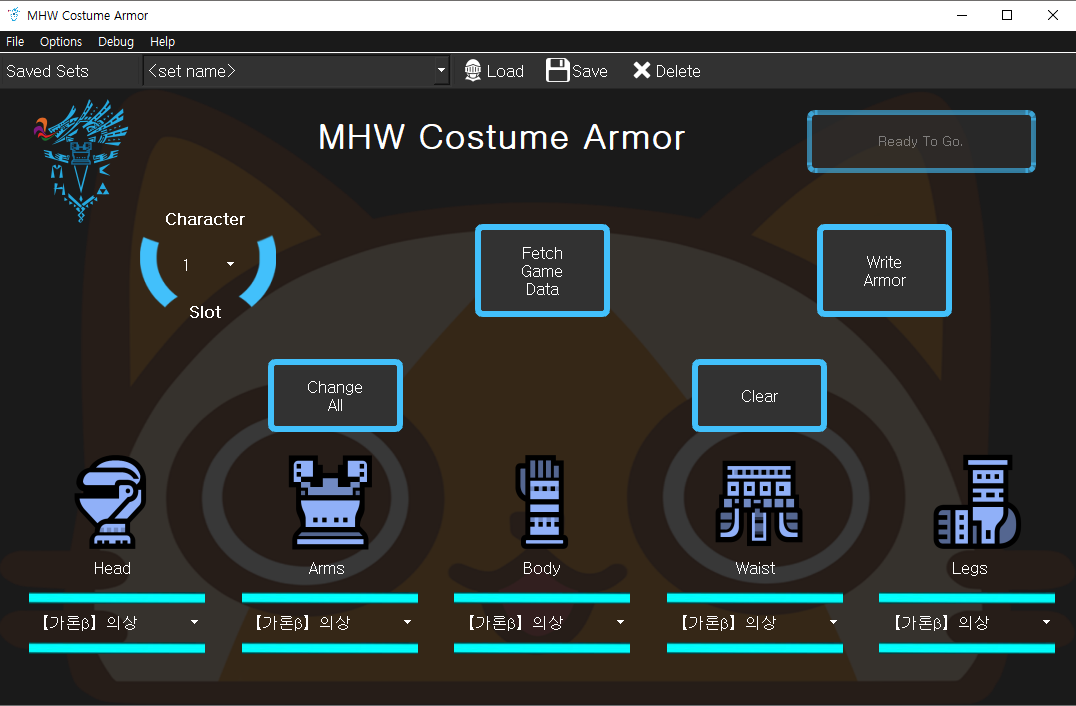1076x706 pixels.
Task: Maximize the MHW Costume Armor window
Action: [1007, 15]
